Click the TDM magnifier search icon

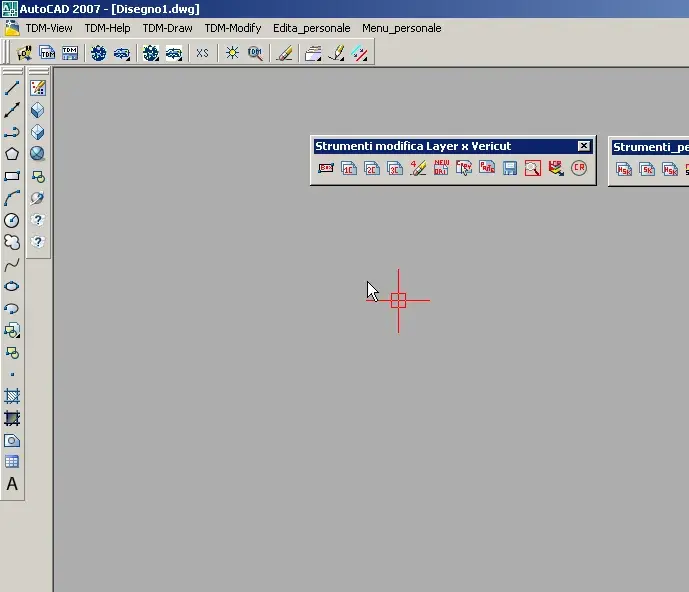255,53
